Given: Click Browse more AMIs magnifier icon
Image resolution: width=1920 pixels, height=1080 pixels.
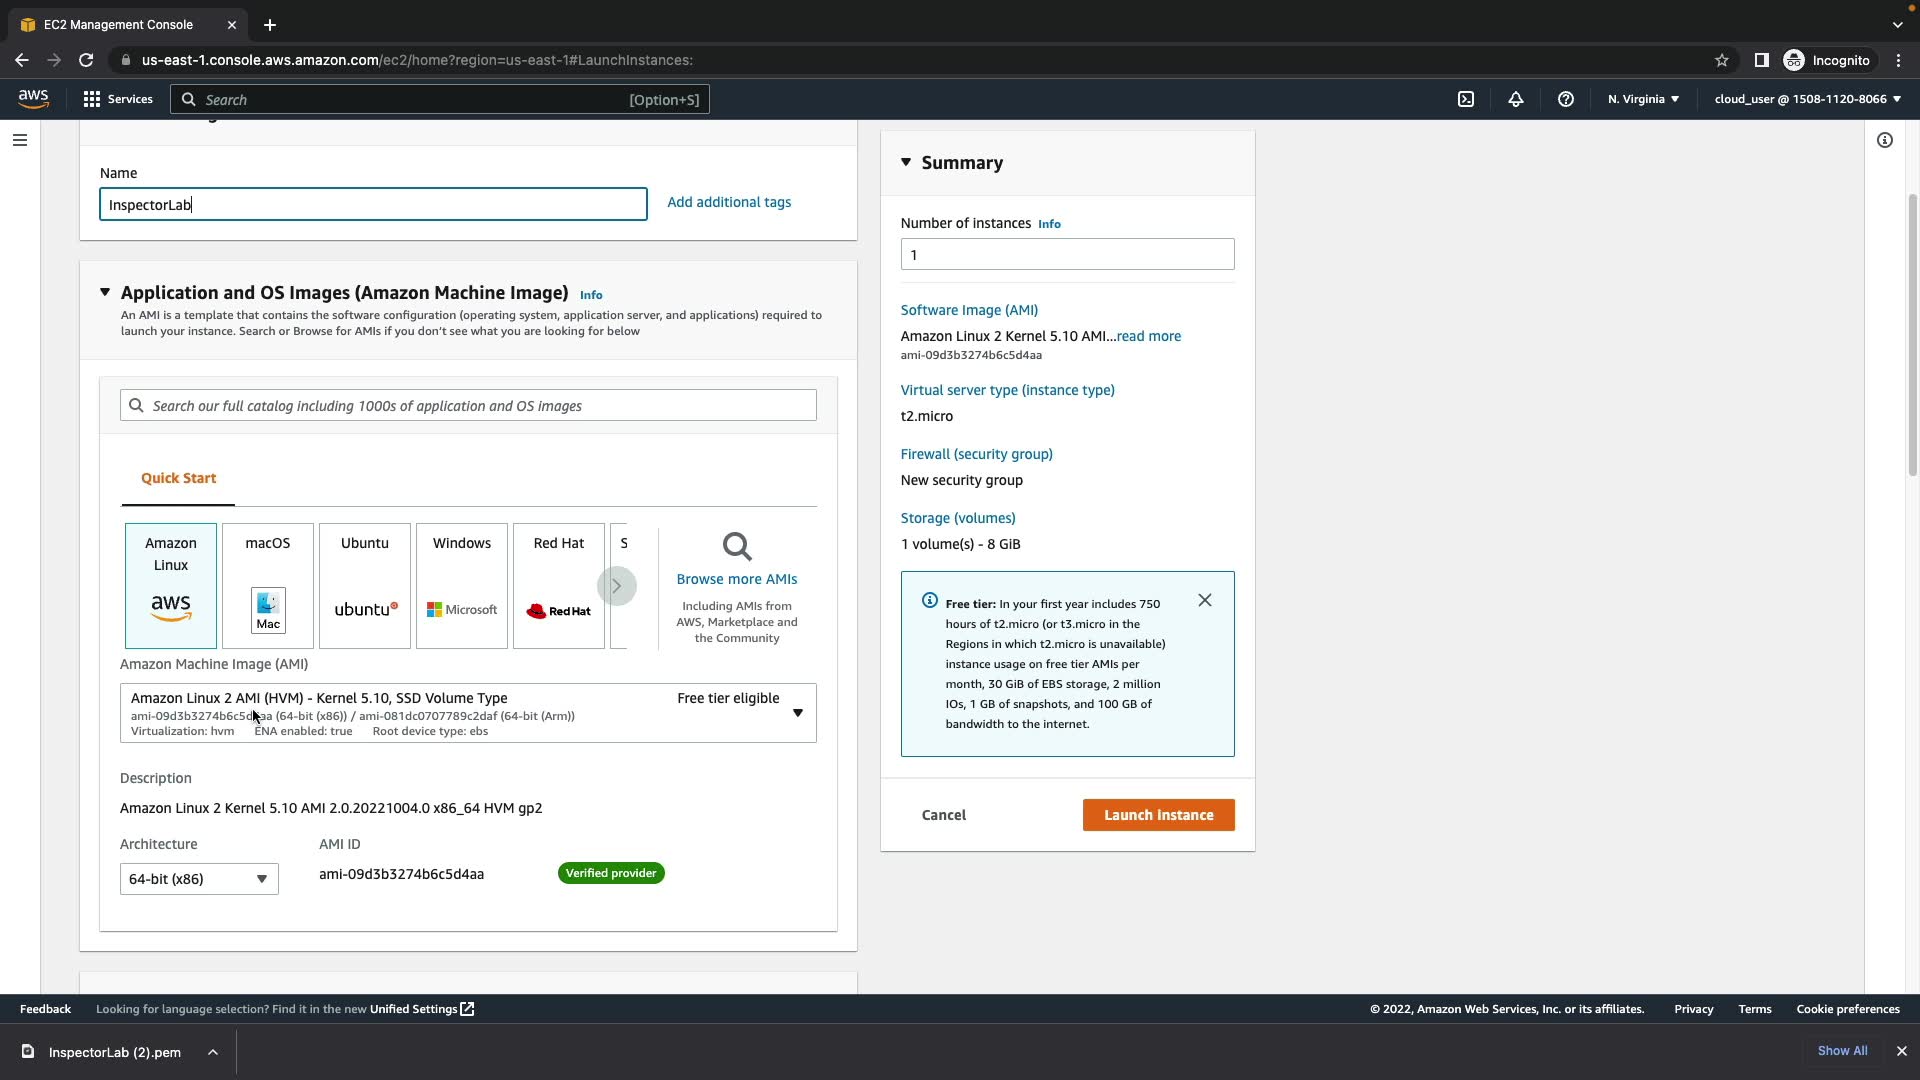Looking at the screenshot, I should pyautogui.click(x=737, y=547).
